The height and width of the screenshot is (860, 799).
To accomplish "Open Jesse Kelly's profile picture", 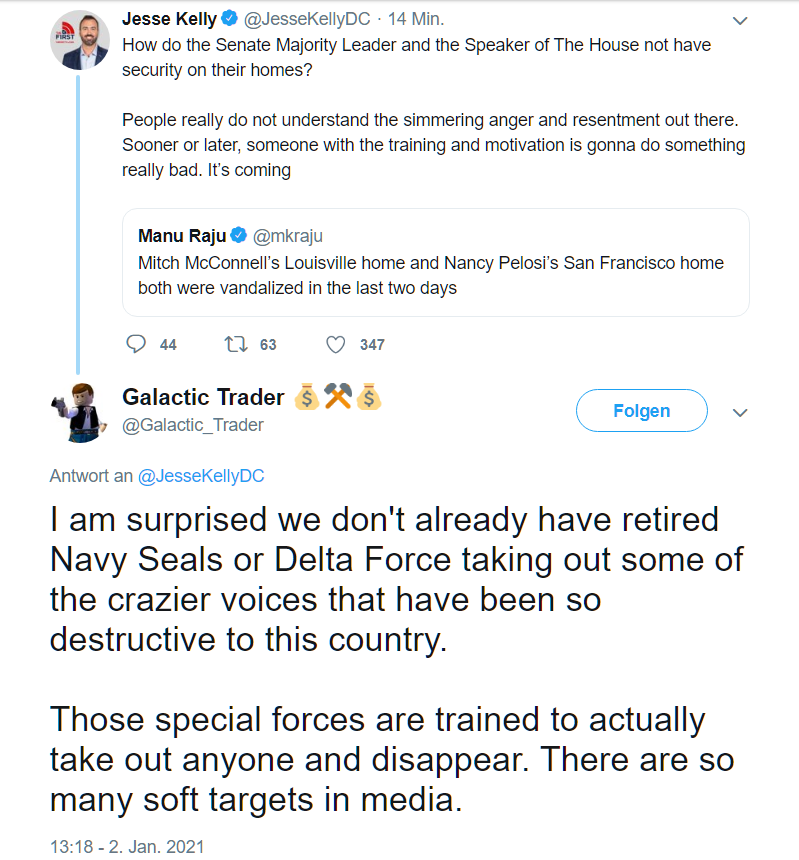I will (80, 40).
